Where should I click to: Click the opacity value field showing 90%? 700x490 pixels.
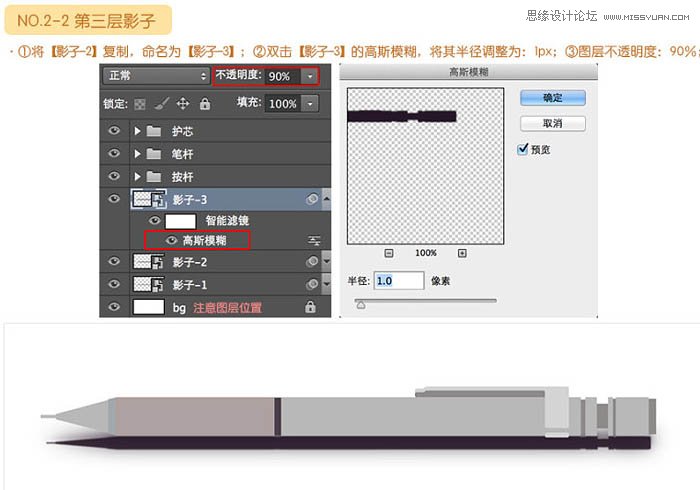click(x=283, y=76)
